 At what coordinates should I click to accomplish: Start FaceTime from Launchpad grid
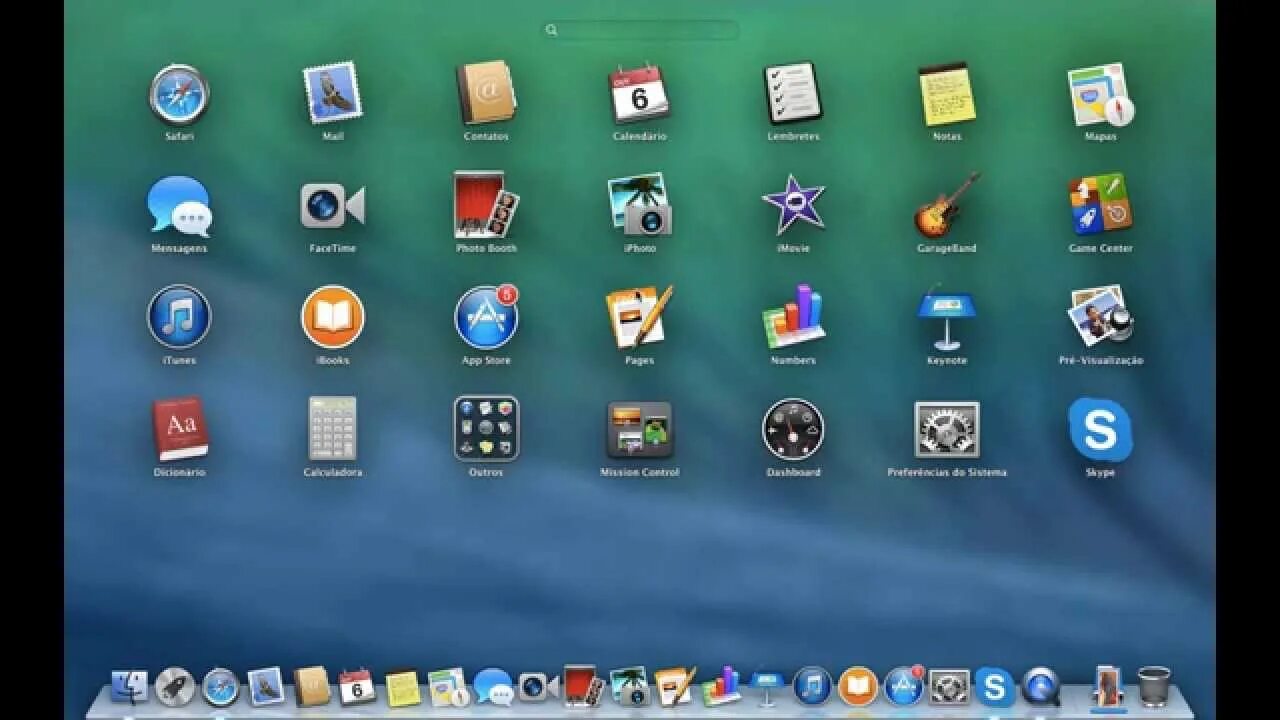[333, 206]
